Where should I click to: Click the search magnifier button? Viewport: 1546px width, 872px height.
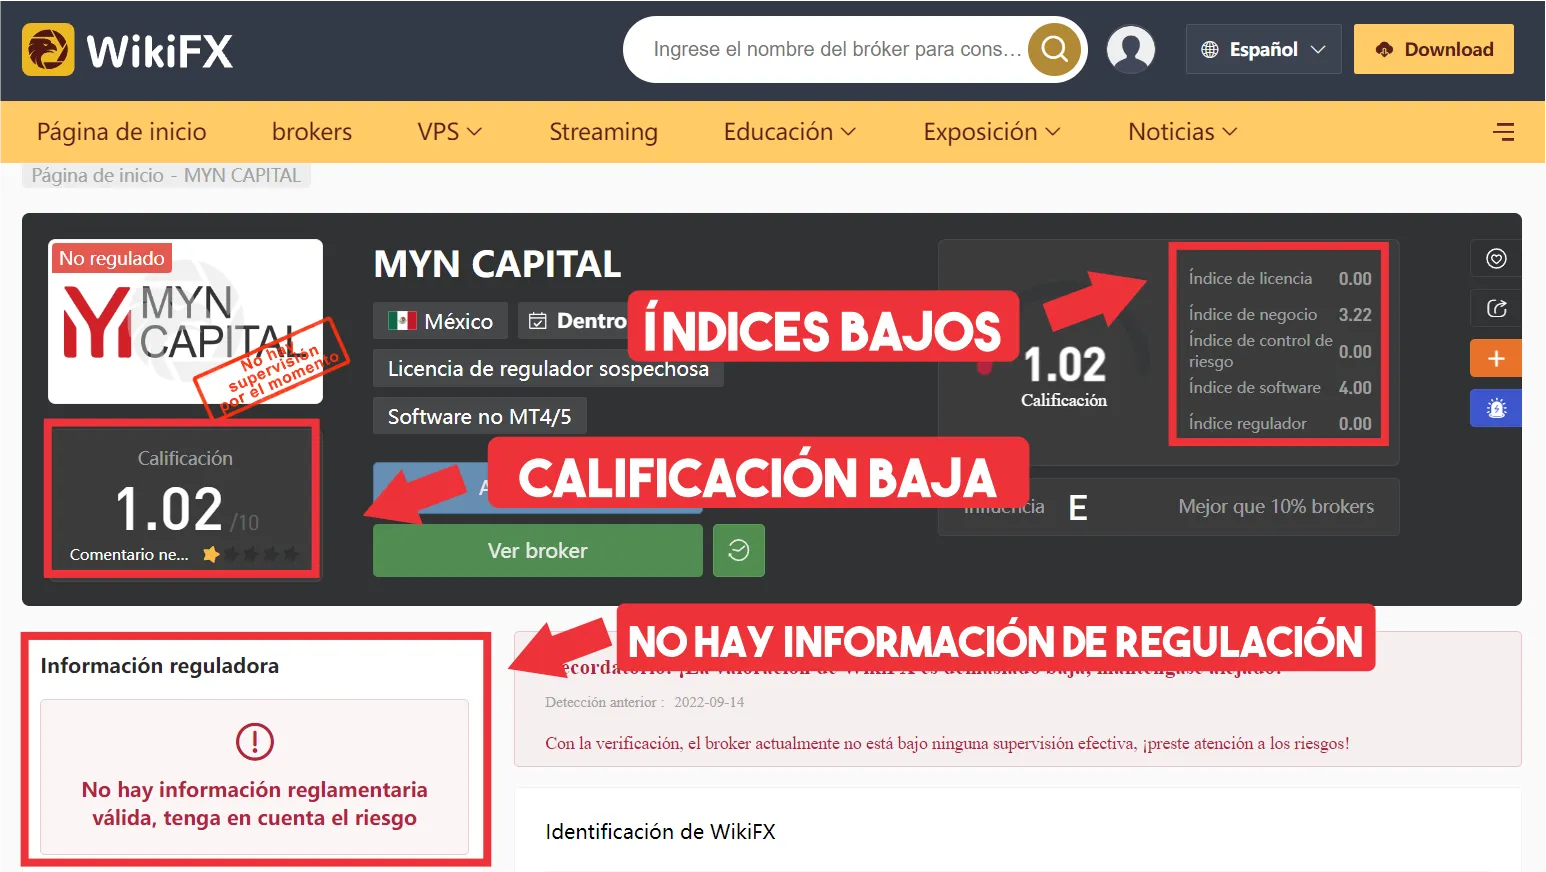[x=1054, y=49]
